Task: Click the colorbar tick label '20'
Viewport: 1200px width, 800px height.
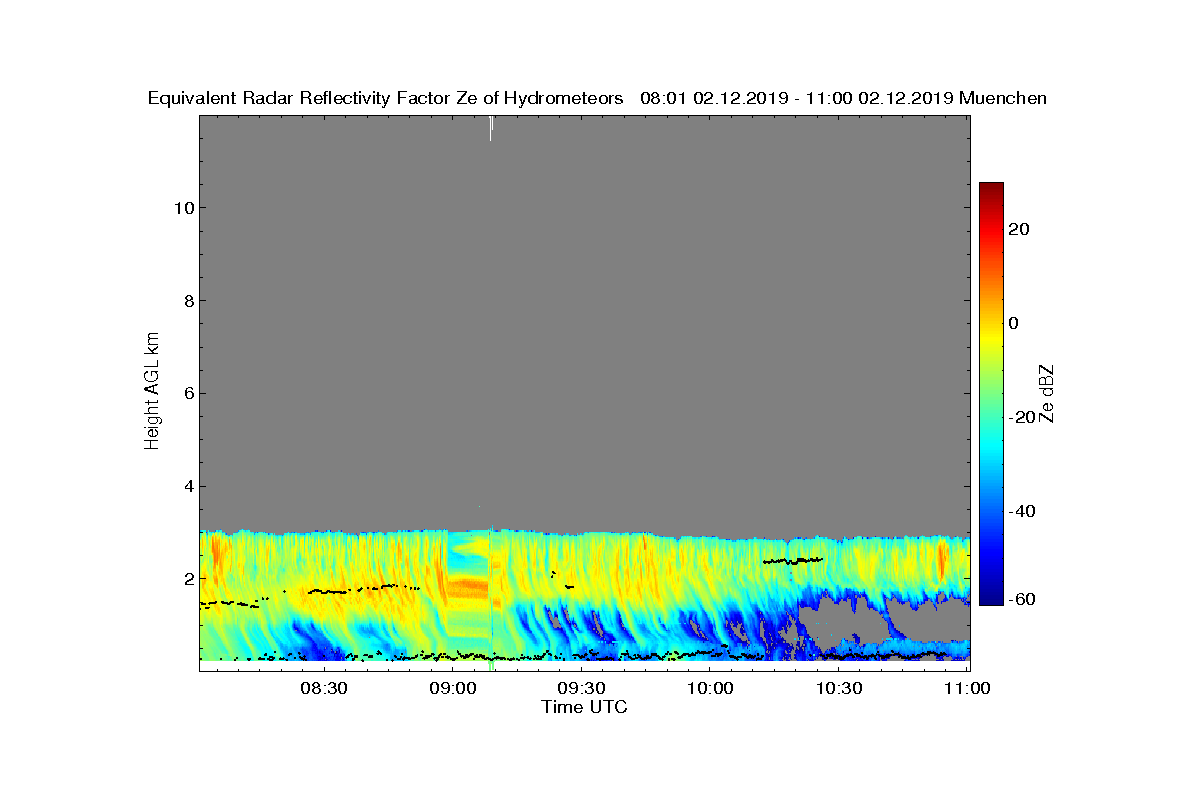Action: click(x=1020, y=230)
